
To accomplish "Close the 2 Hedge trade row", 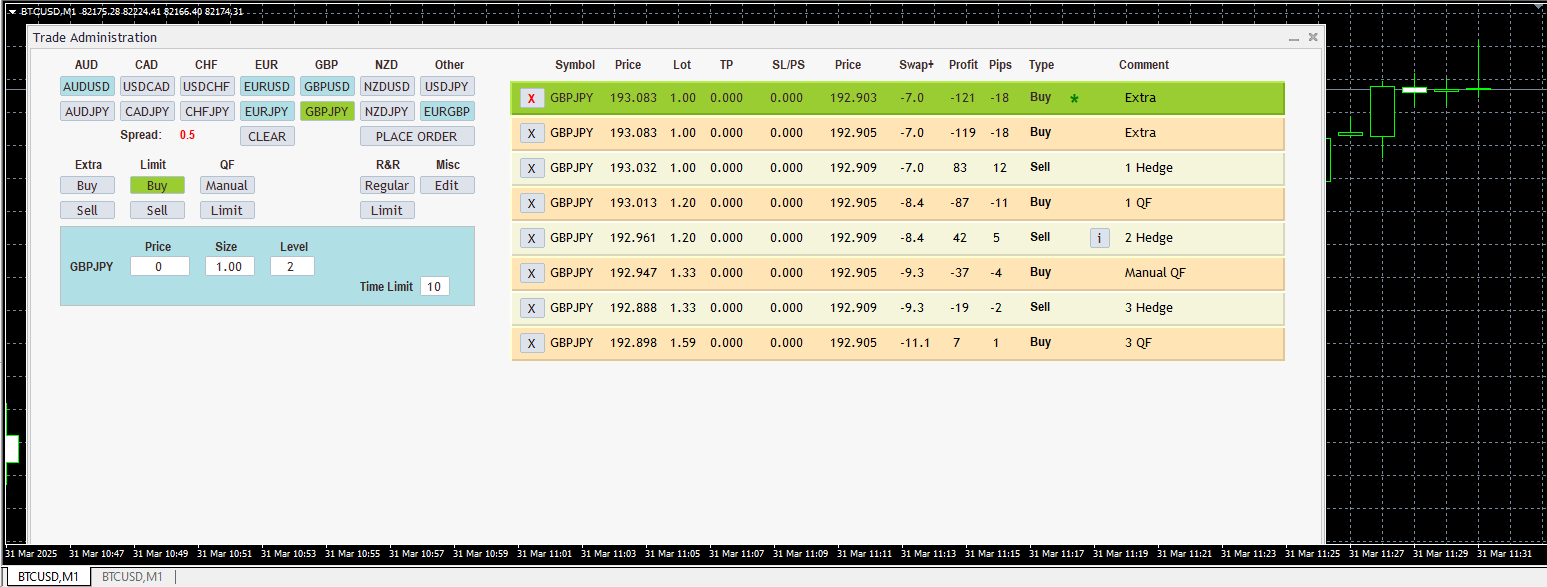I will pyautogui.click(x=531, y=238).
